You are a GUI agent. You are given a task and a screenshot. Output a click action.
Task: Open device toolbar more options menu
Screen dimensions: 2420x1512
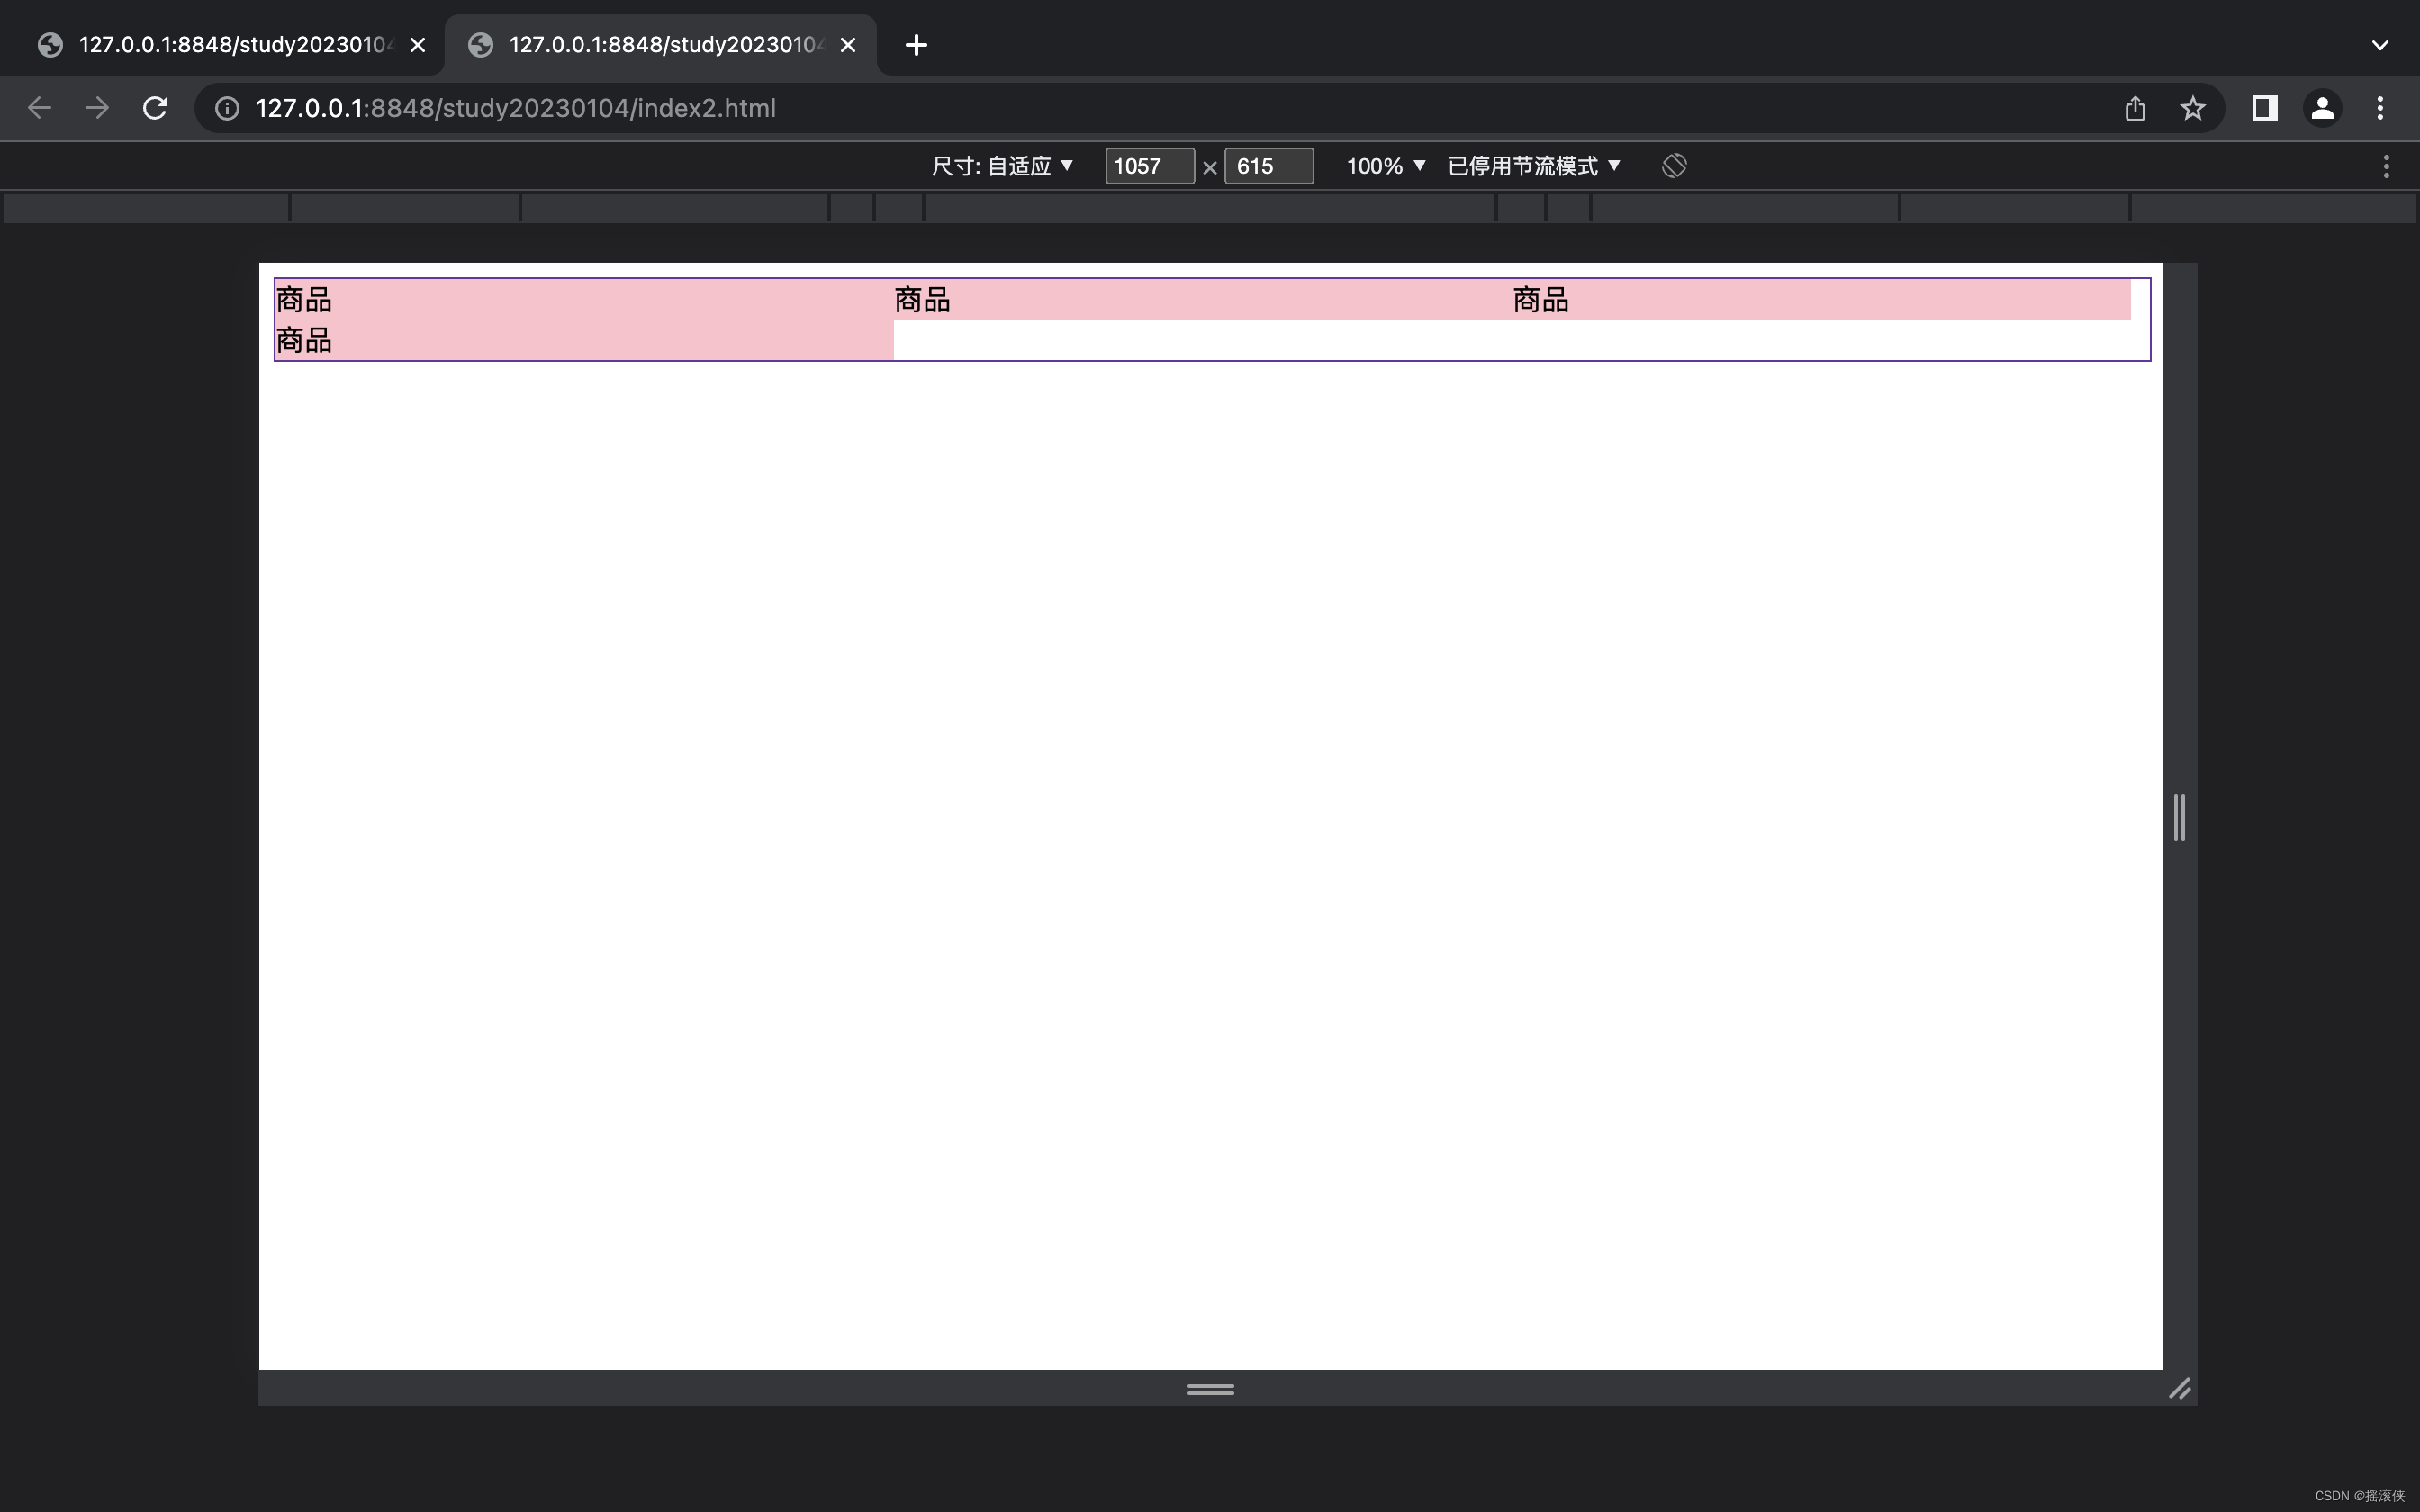point(2386,166)
